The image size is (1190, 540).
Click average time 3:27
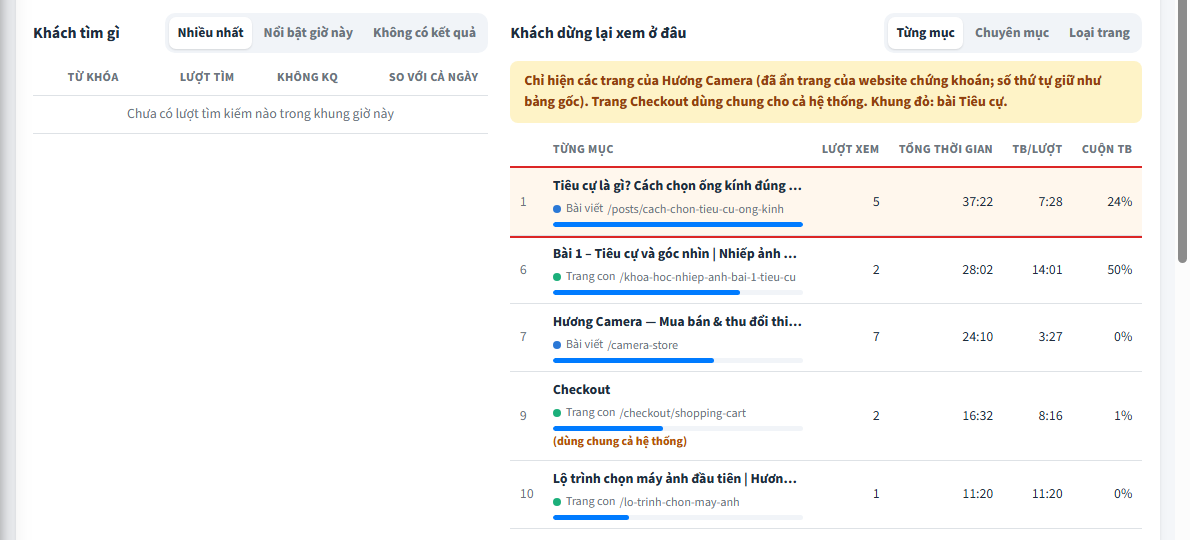click(x=1050, y=338)
